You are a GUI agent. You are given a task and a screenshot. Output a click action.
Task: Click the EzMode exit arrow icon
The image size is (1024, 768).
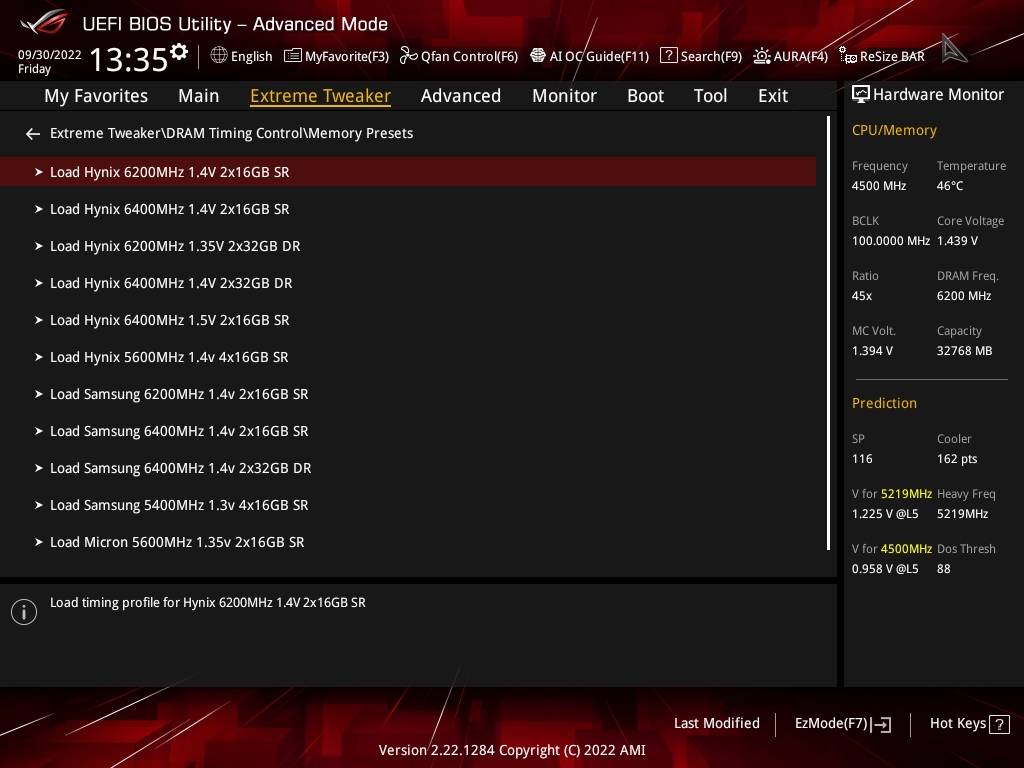click(x=881, y=724)
